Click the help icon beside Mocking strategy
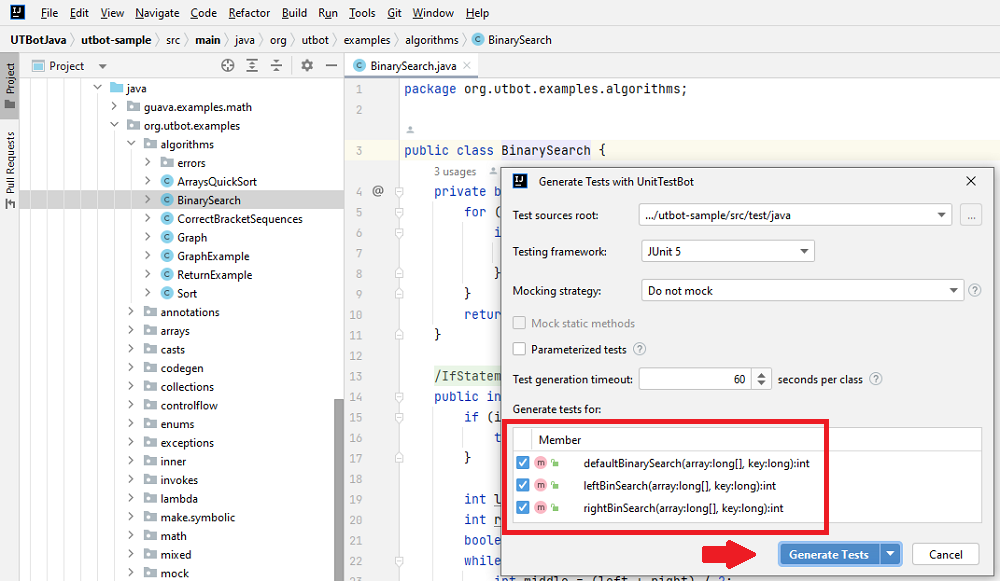The width and height of the screenshot is (1000, 581). point(974,291)
